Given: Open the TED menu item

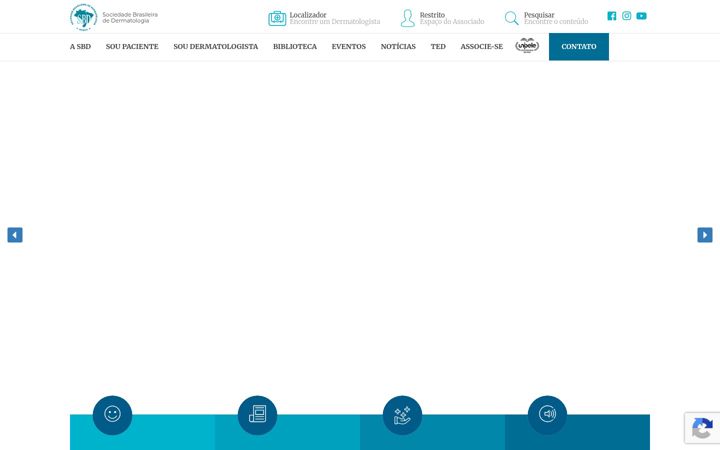Looking at the screenshot, I should (x=438, y=46).
